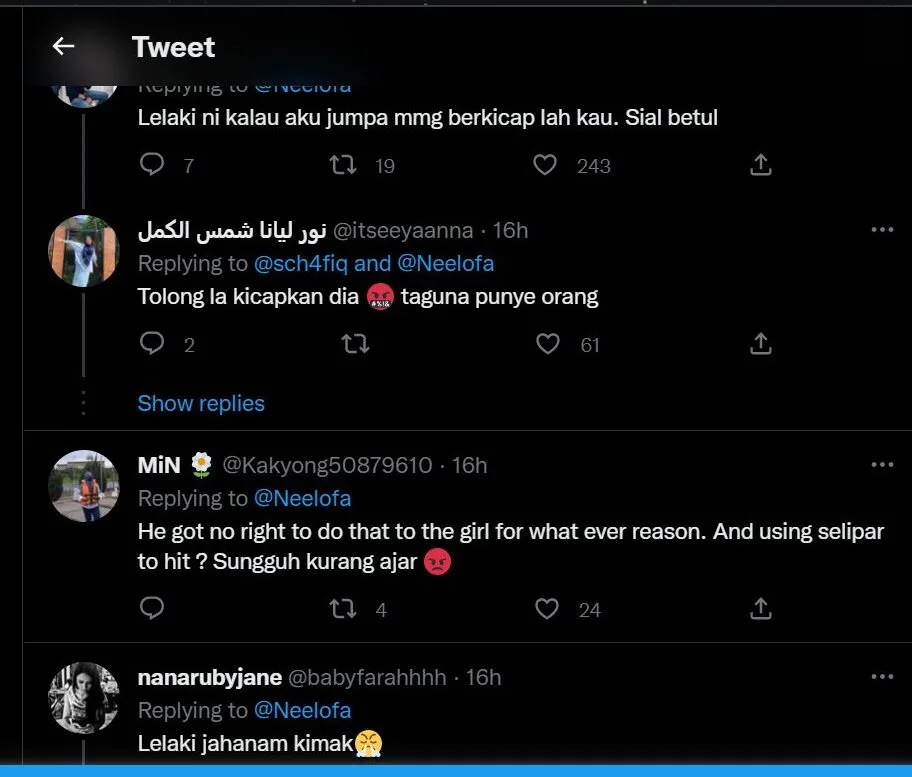Screen dimensions: 912x777
Task: Open more options for @itseeyaanna's tweet
Action: pyautogui.click(x=881, y=230)
